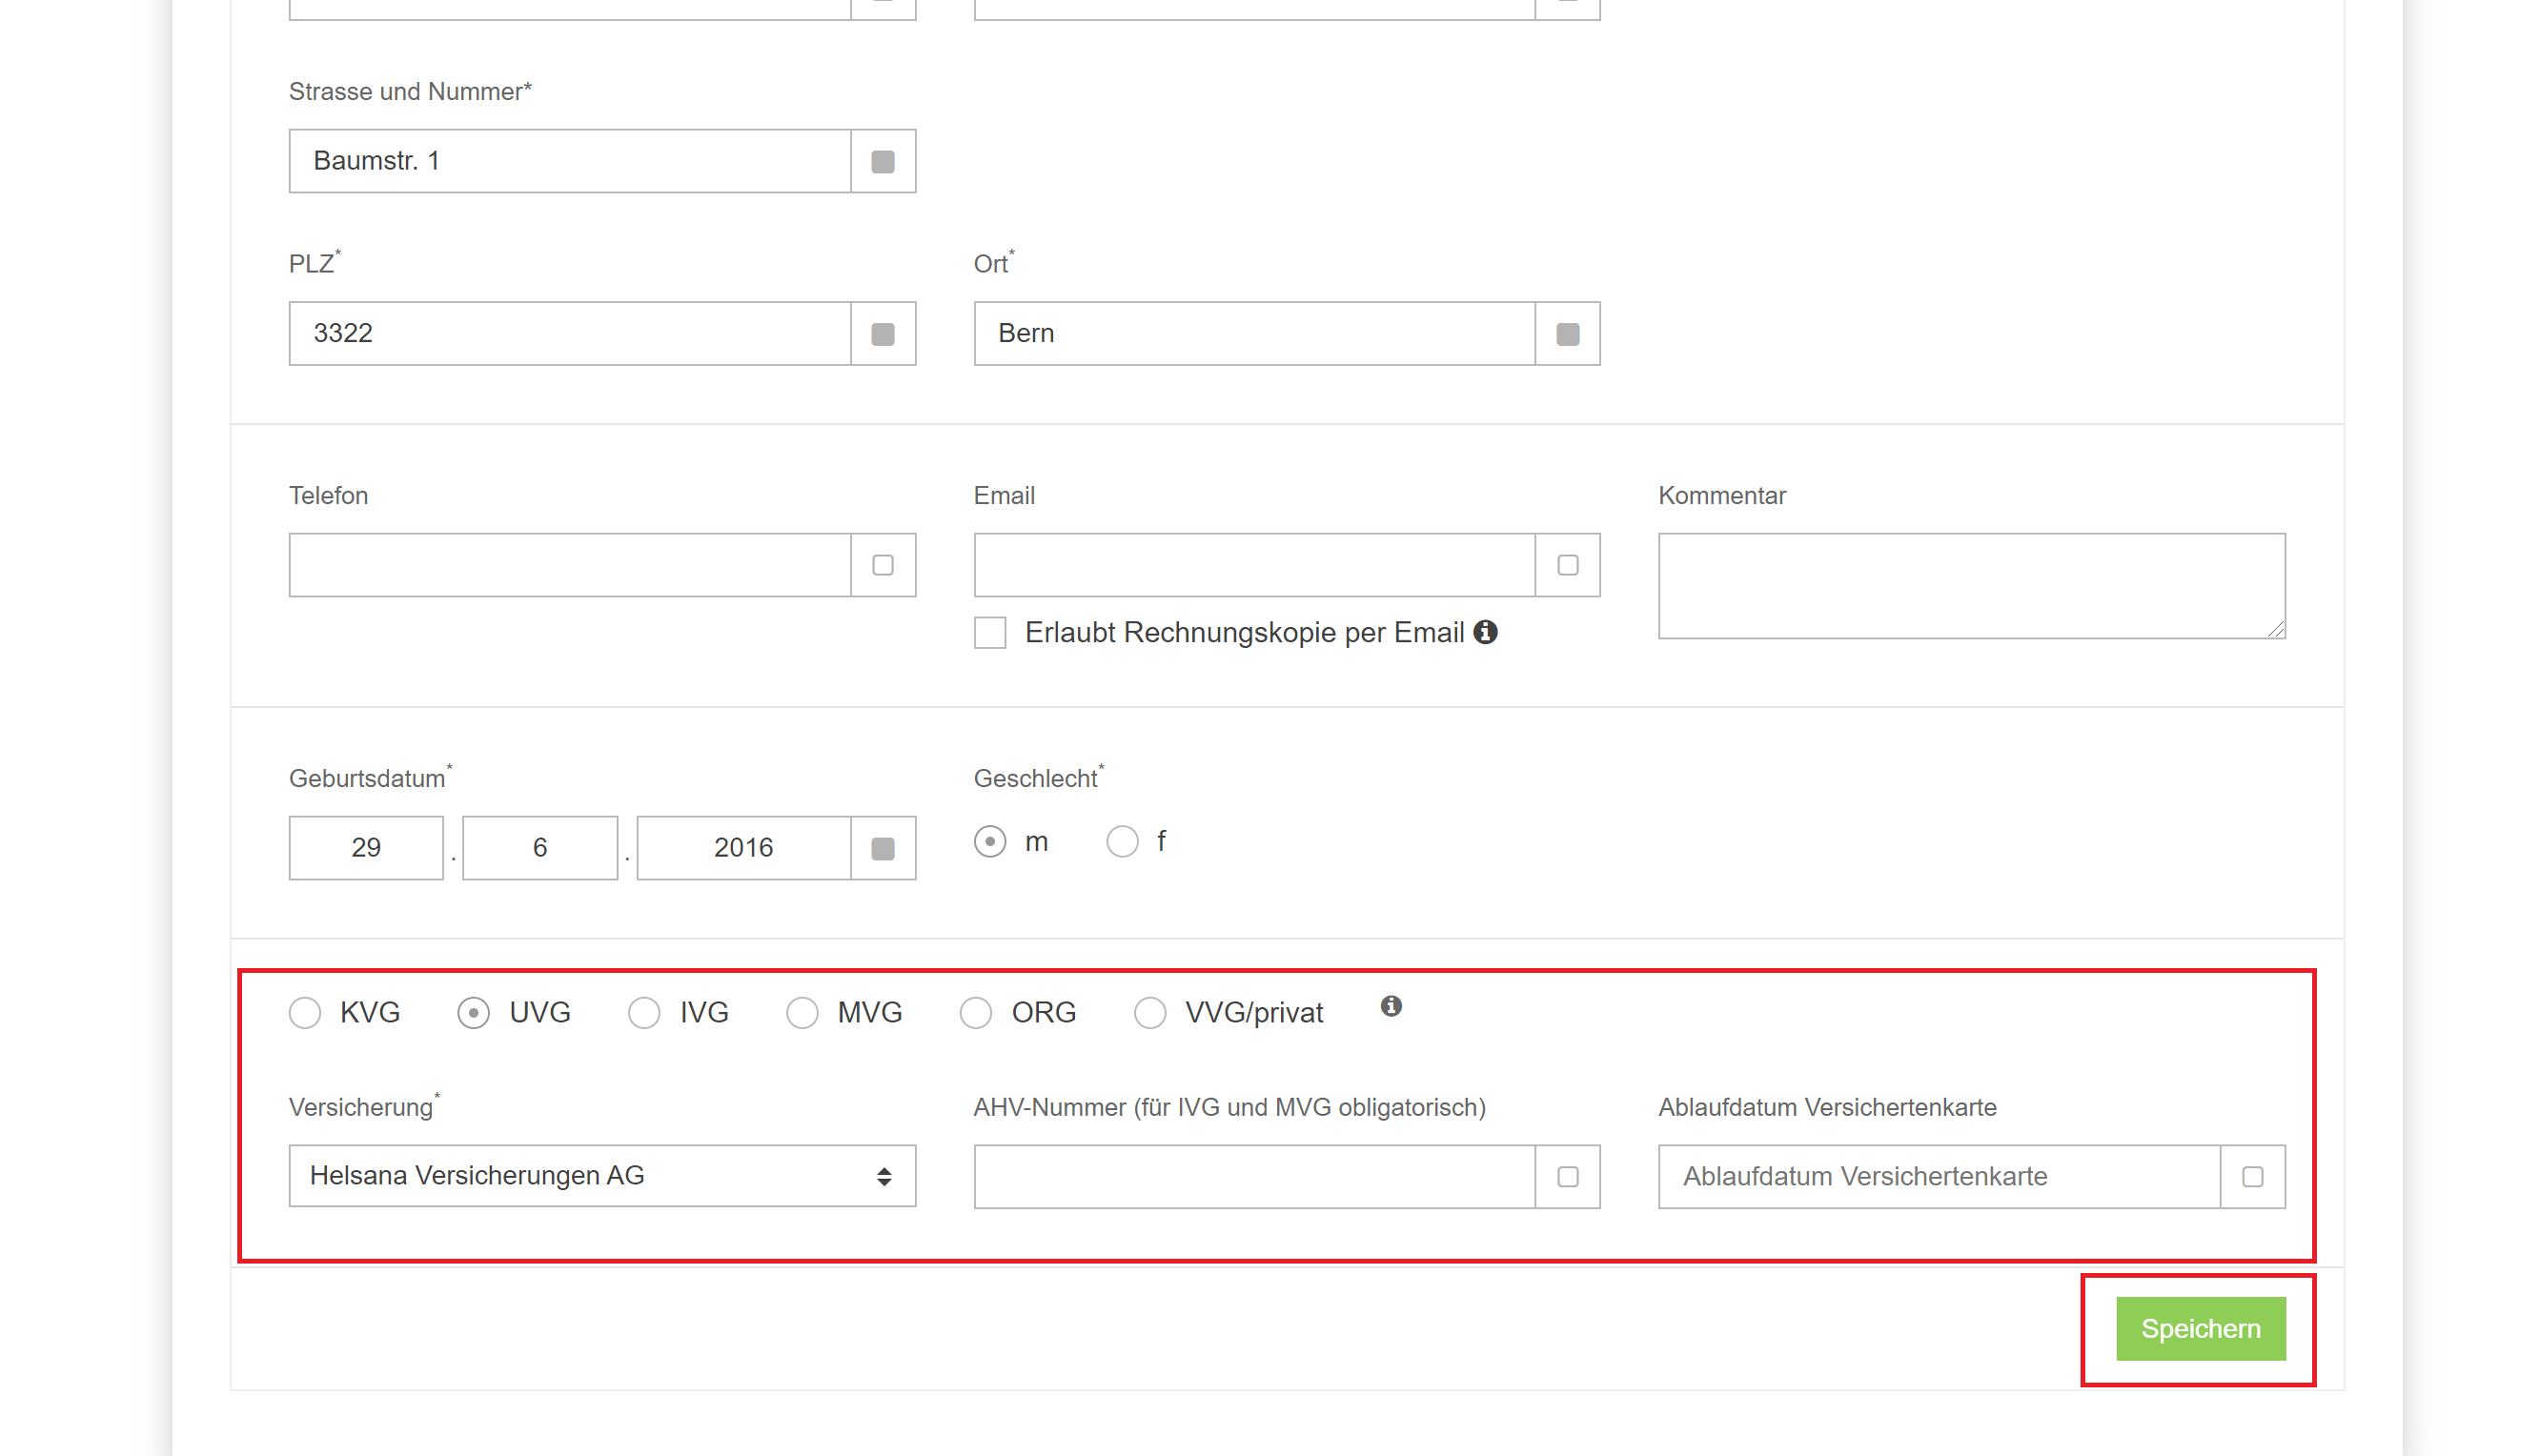Screen dimensions: 2539x1456
Task: Toggle the checkbox beside the Ort field
Action: click(1567, 333)
